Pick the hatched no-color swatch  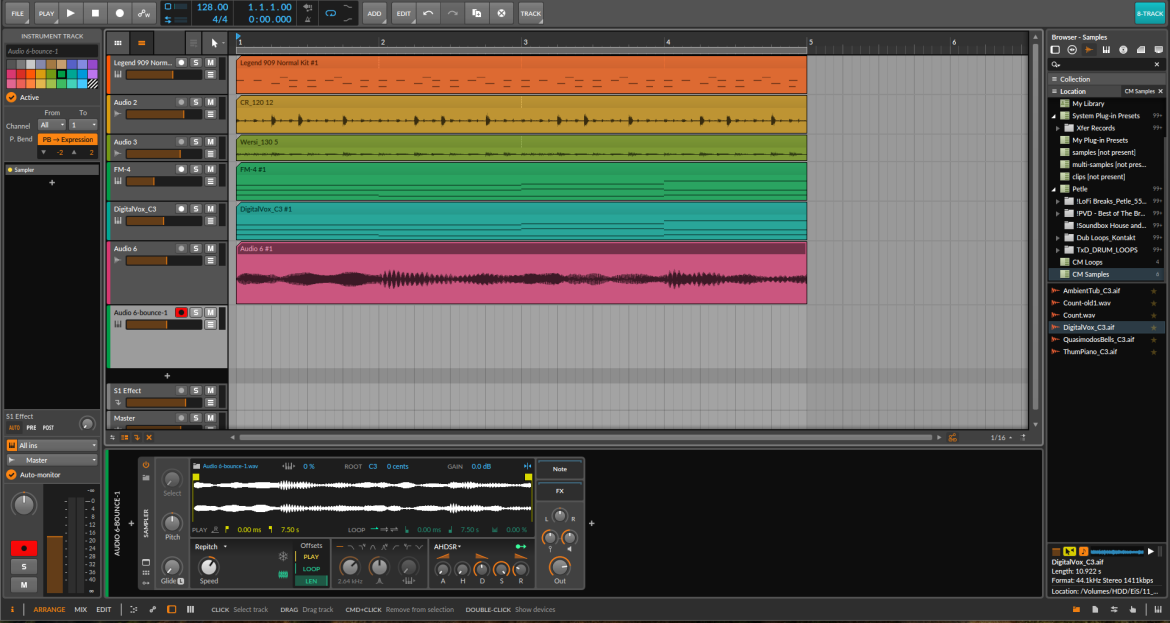[93, 84]
